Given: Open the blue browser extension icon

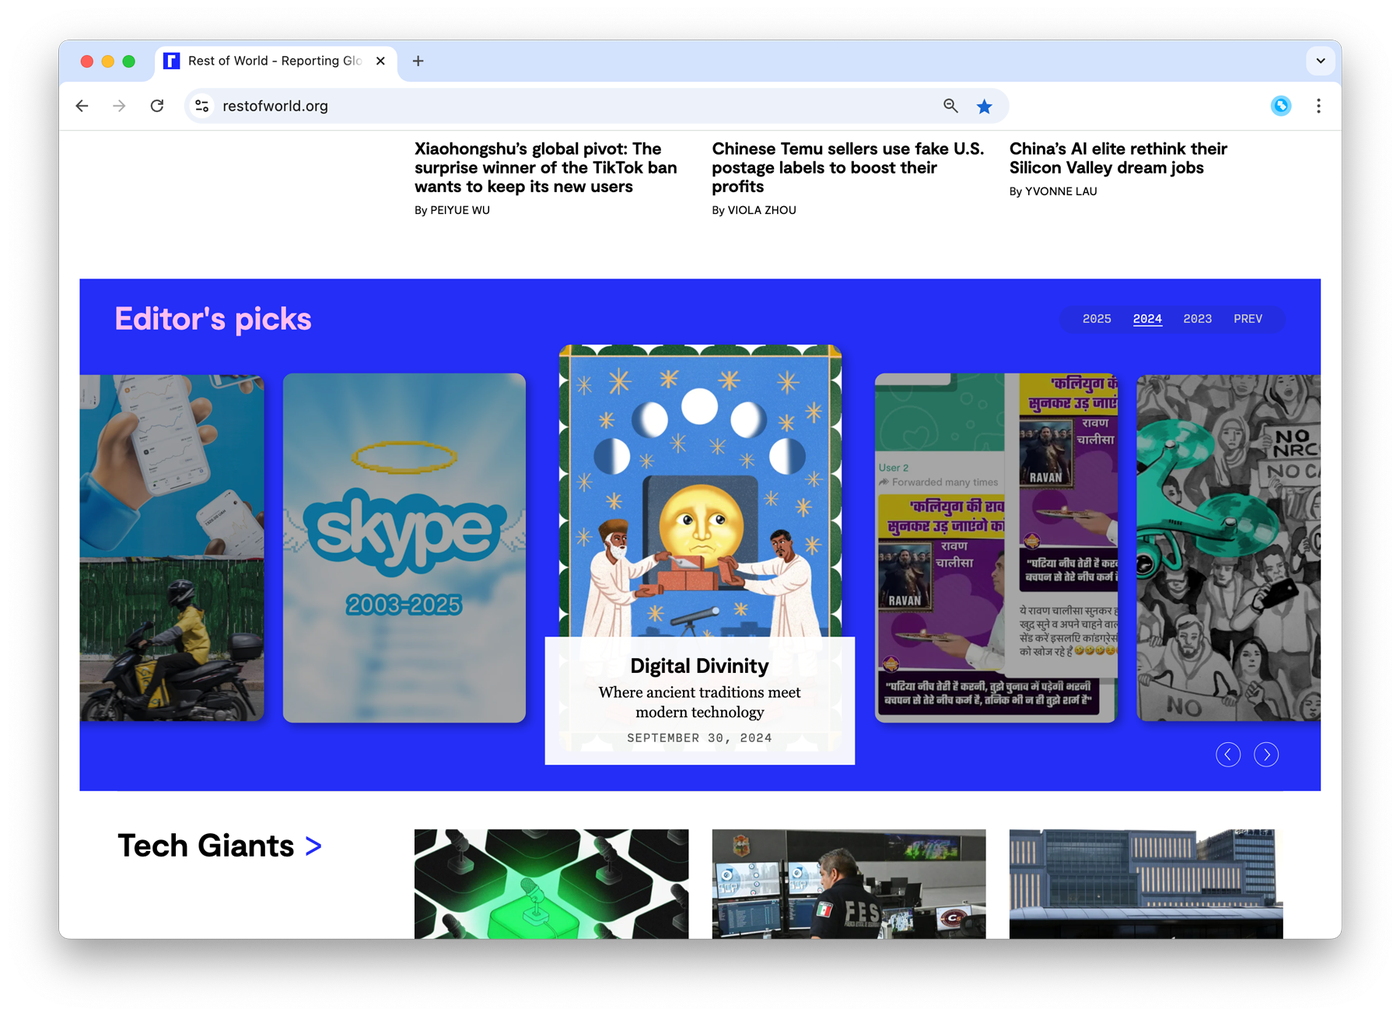Looking at the screenshot, I should click(1280, 106).
